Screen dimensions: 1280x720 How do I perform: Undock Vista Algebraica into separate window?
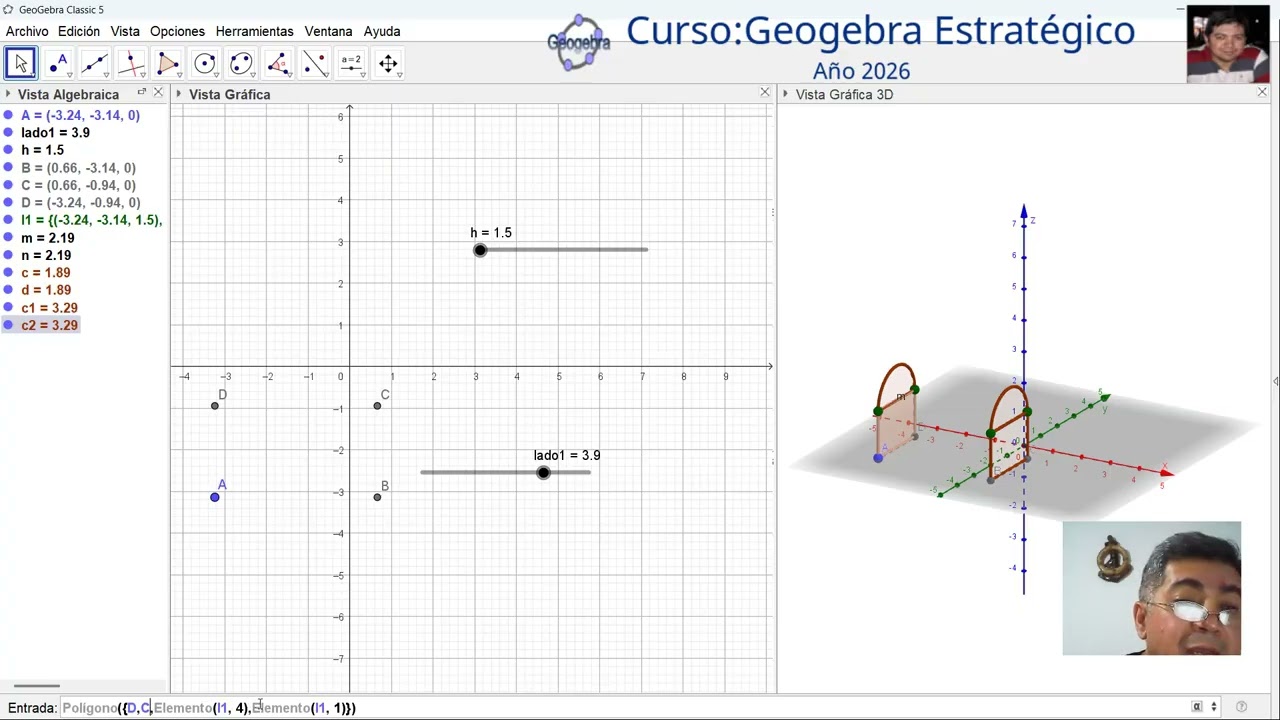(x=142, y=93)
